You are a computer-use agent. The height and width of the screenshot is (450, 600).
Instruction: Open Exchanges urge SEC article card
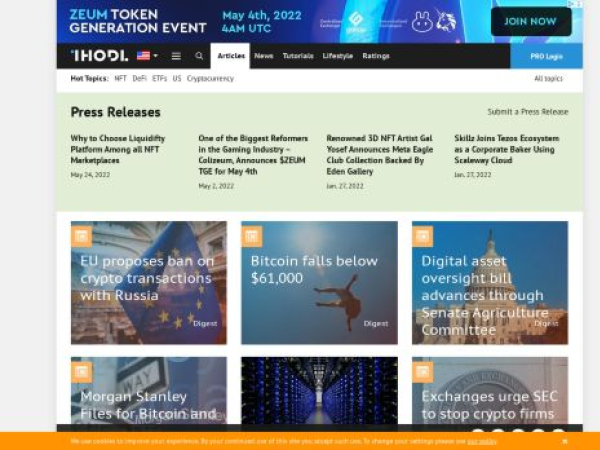point(490,390)
